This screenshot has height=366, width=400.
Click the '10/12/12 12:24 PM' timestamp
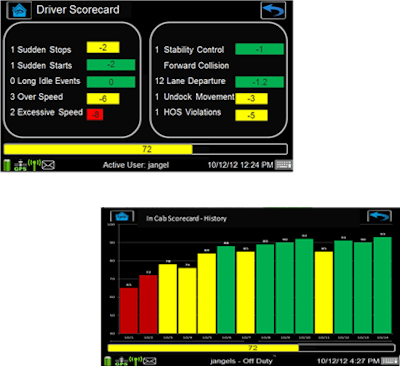click(240, 165)
